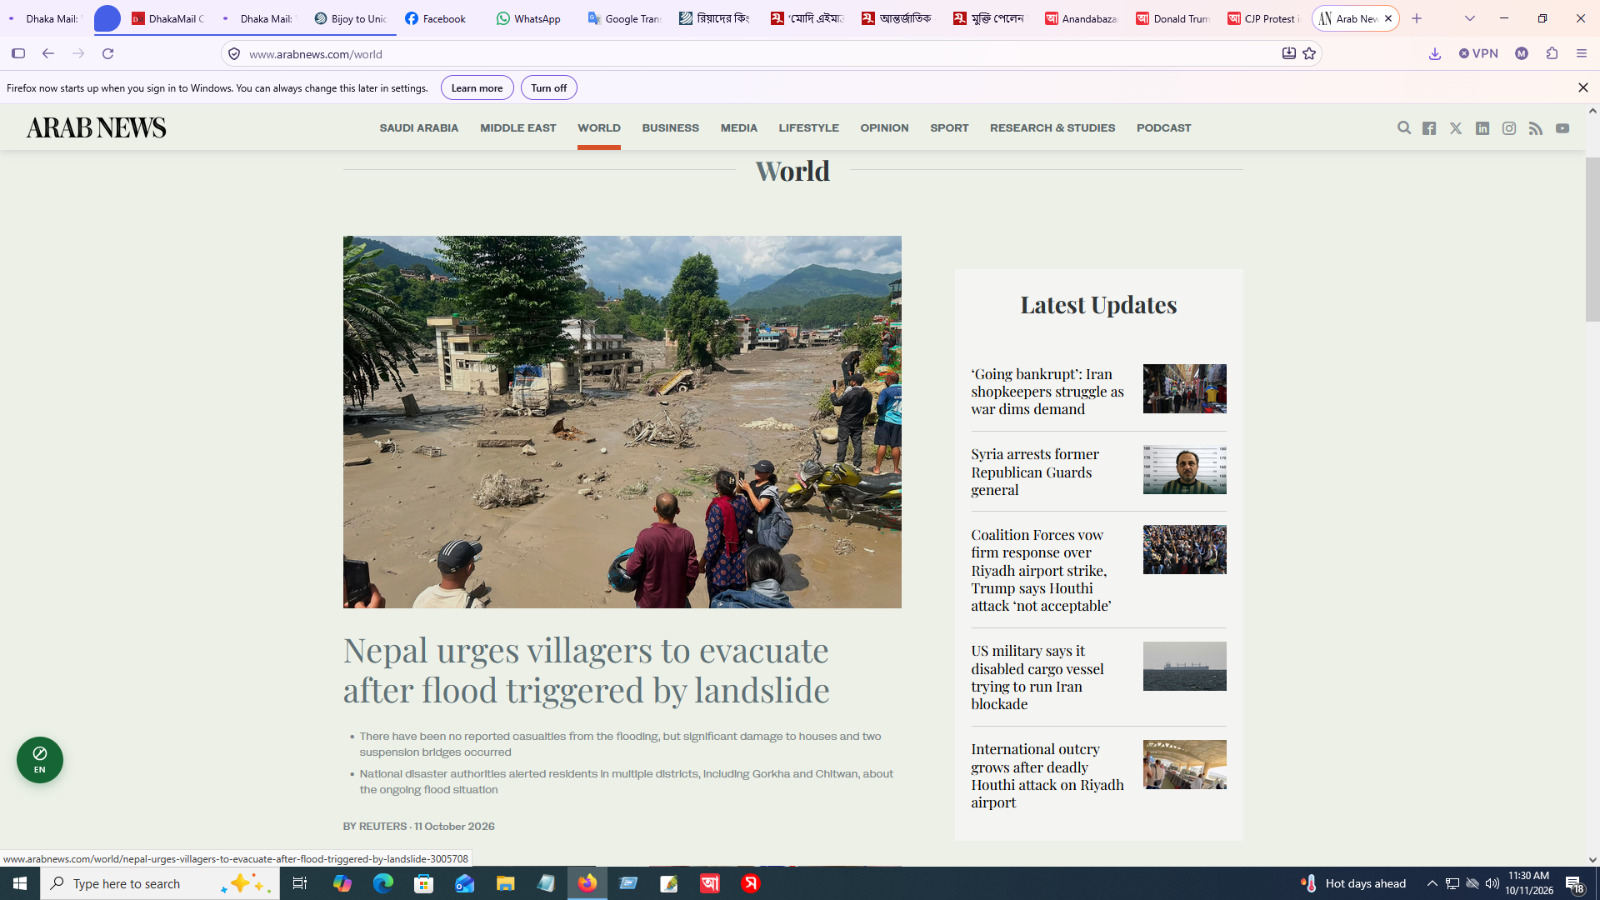Open Microsoft Edge from the taskbar
1600x900 pixels.
[x=383, y=883]
